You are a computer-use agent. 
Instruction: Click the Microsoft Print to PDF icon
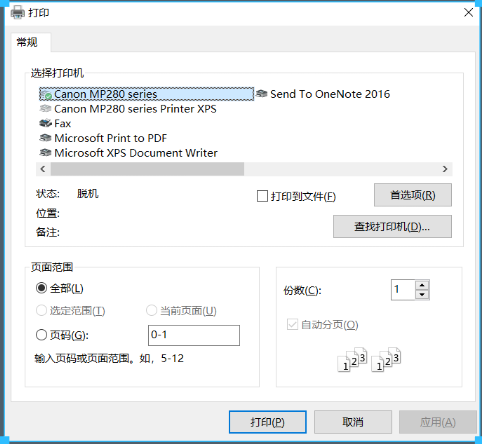coord(45,138)
